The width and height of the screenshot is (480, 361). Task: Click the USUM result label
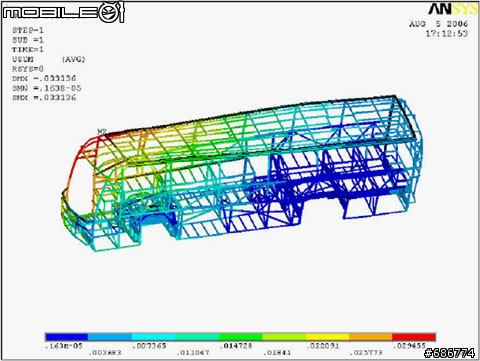pos(23,59)
